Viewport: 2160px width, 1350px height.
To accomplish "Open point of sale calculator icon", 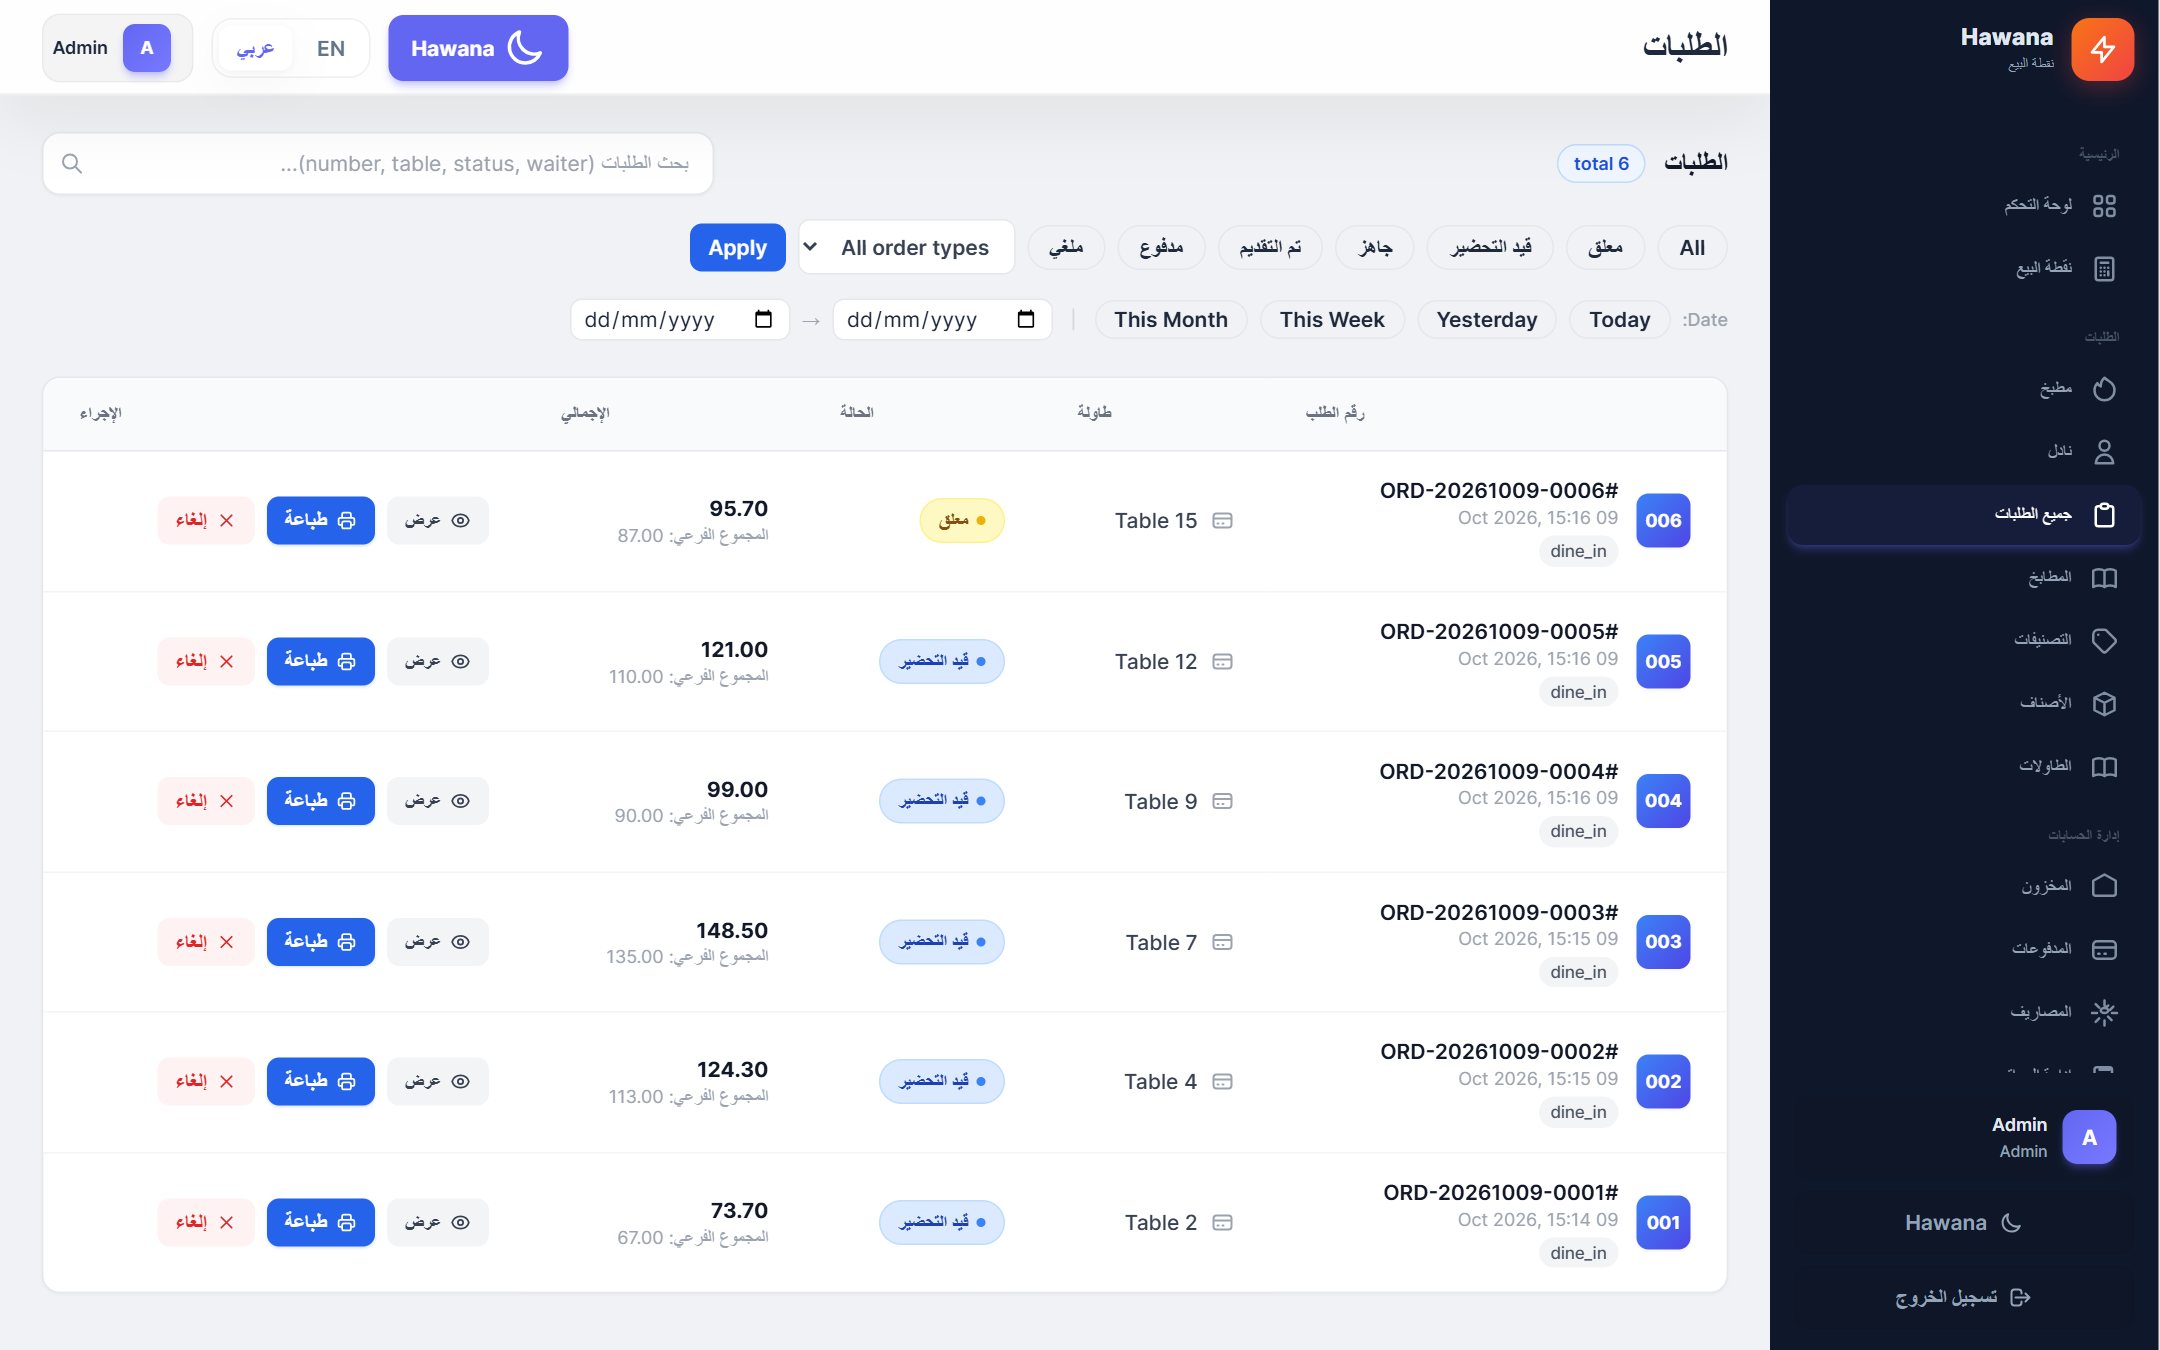I will pyautogui.click(x=2104, y=268).
